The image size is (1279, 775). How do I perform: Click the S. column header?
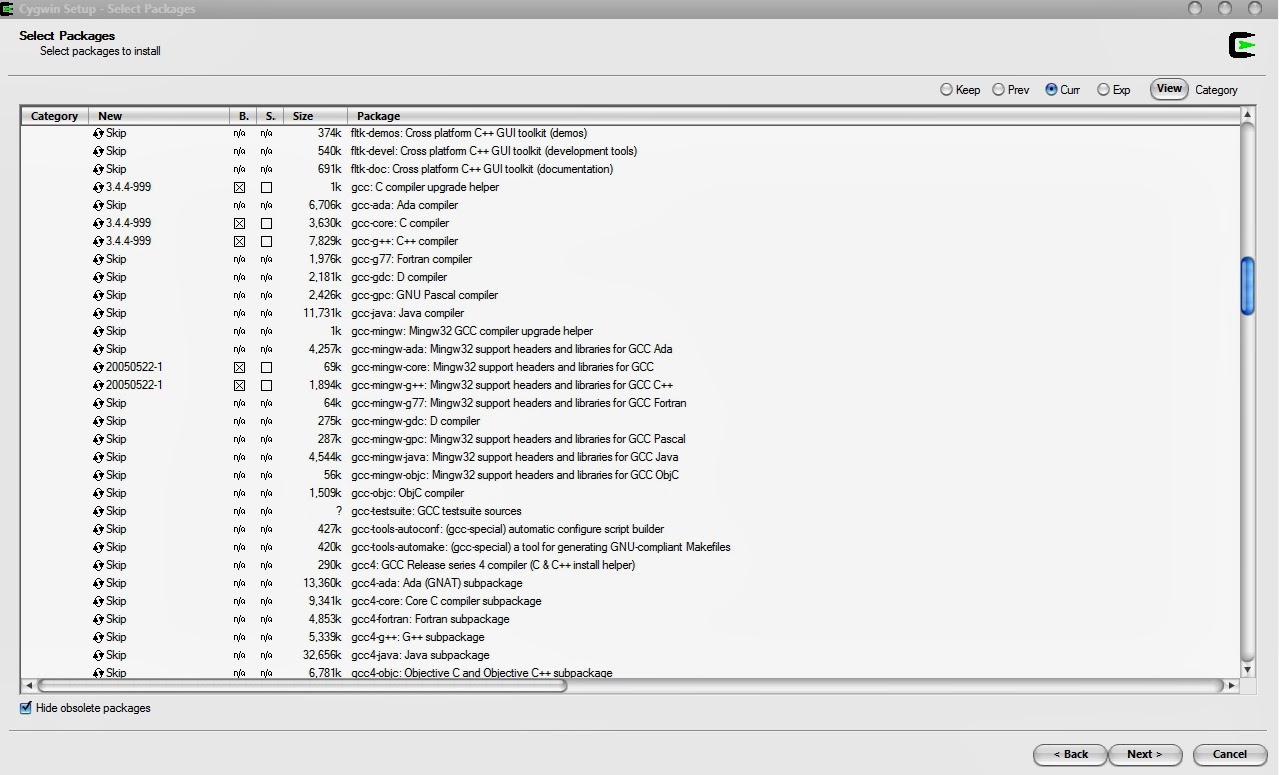pos(270,116)
